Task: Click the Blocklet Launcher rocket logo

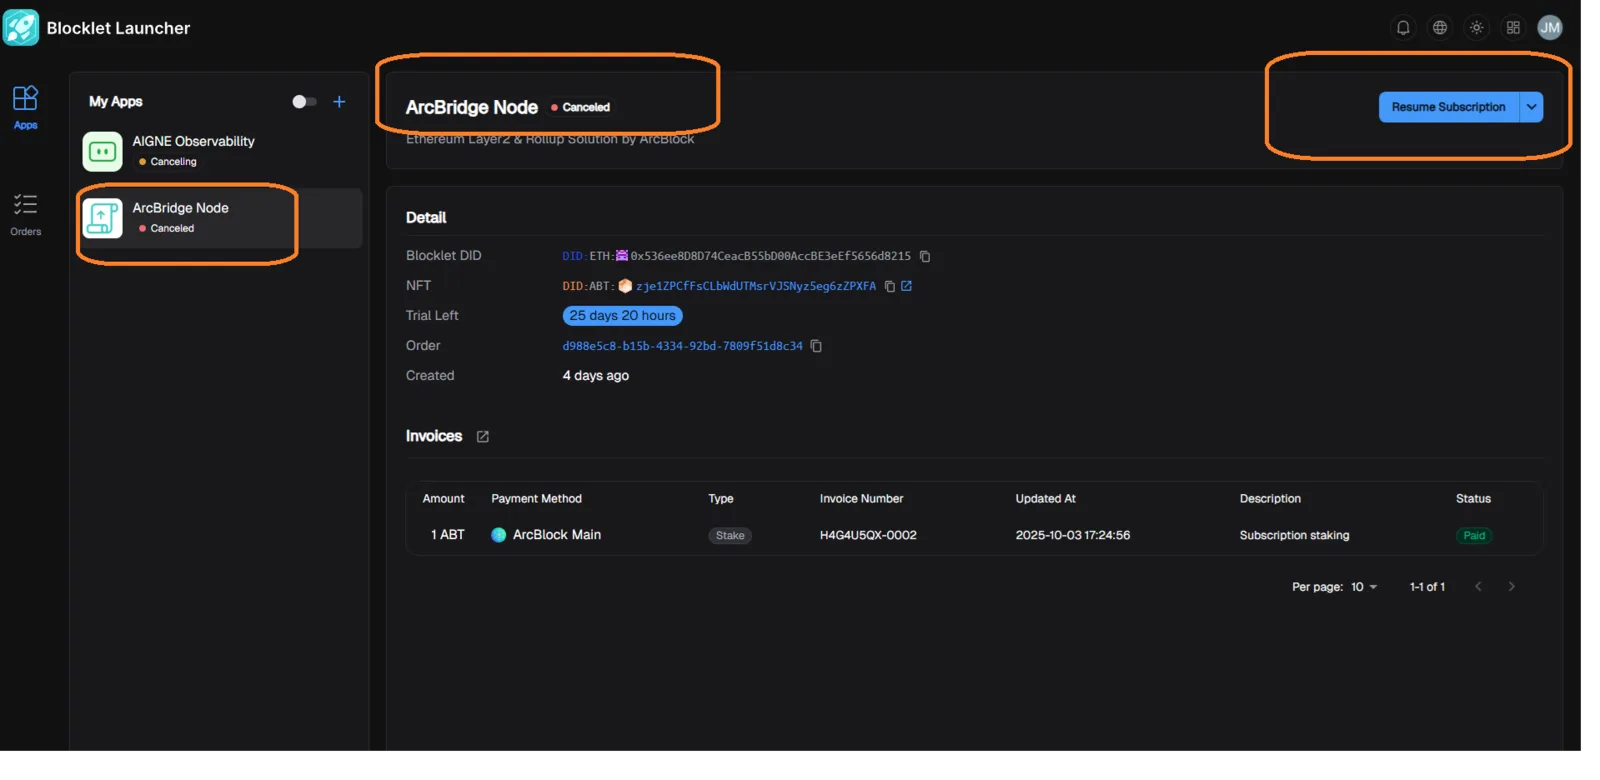Action: [21, 28]
